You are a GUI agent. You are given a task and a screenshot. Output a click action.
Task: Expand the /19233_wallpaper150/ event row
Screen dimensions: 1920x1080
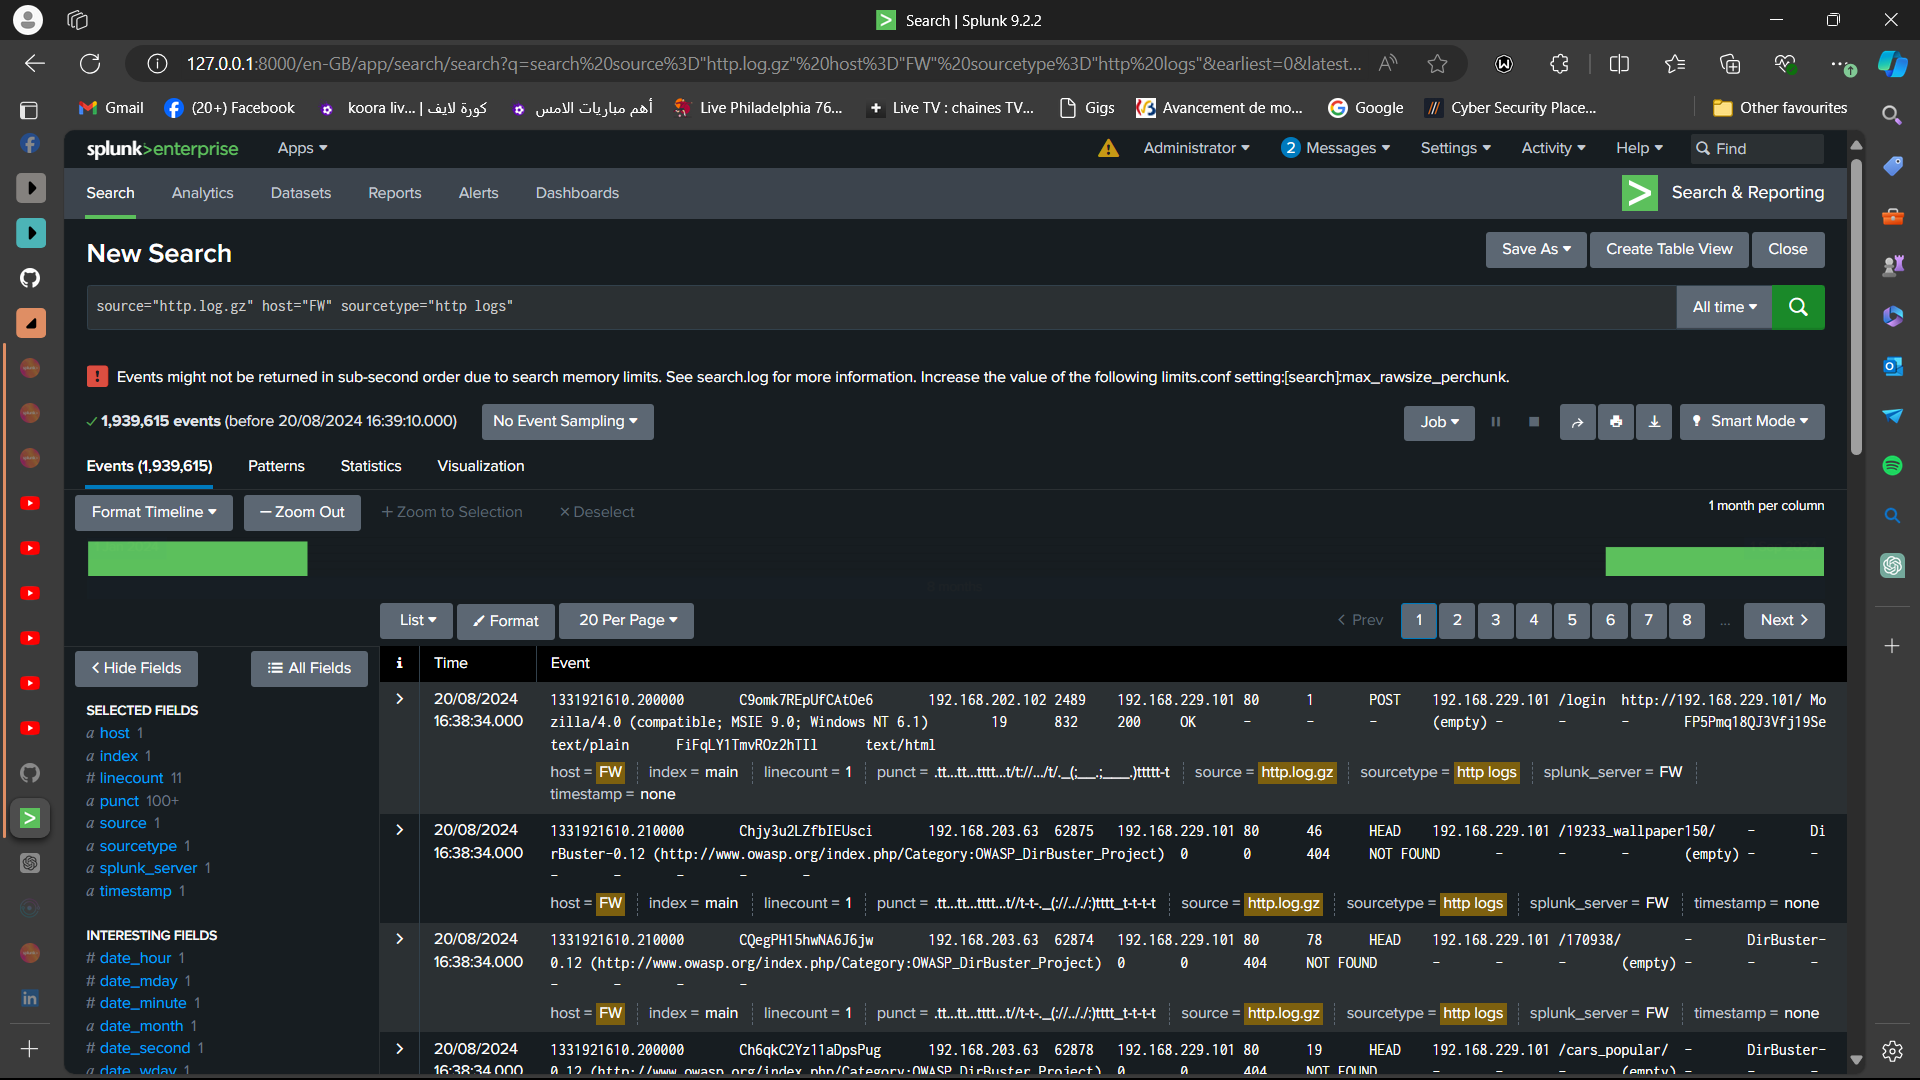[x=399, y=830]
